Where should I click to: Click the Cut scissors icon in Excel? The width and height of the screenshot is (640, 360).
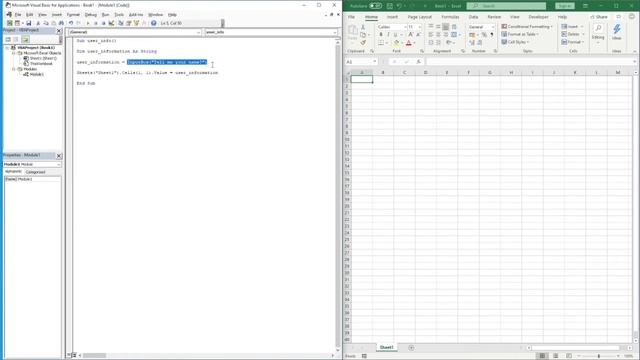[x=363, y=27]
